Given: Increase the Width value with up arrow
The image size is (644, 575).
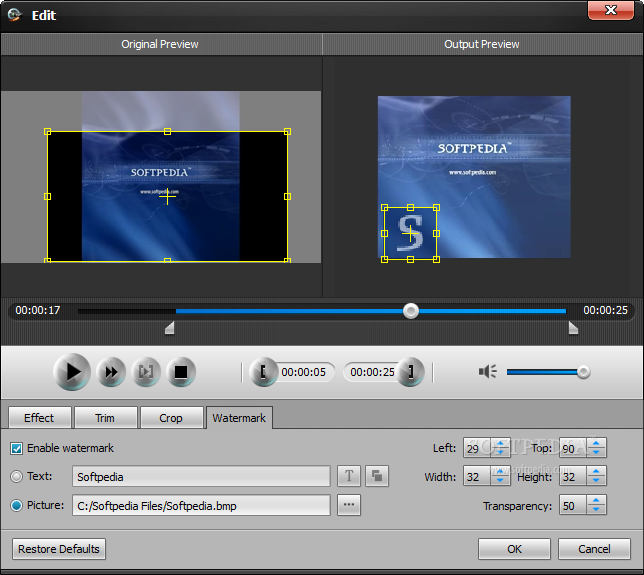Looking at the screenshot, I should point(500,471).
